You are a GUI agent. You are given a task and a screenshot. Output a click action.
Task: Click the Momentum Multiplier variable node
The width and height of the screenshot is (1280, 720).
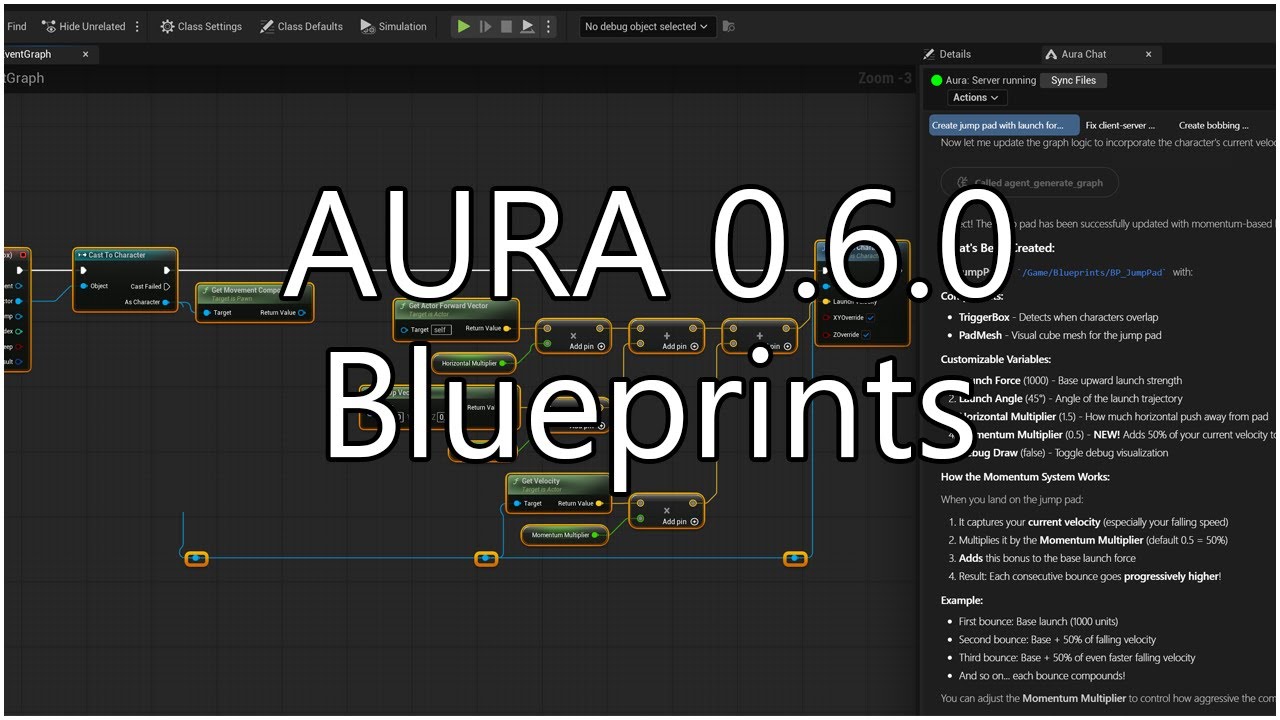(564, 535)
